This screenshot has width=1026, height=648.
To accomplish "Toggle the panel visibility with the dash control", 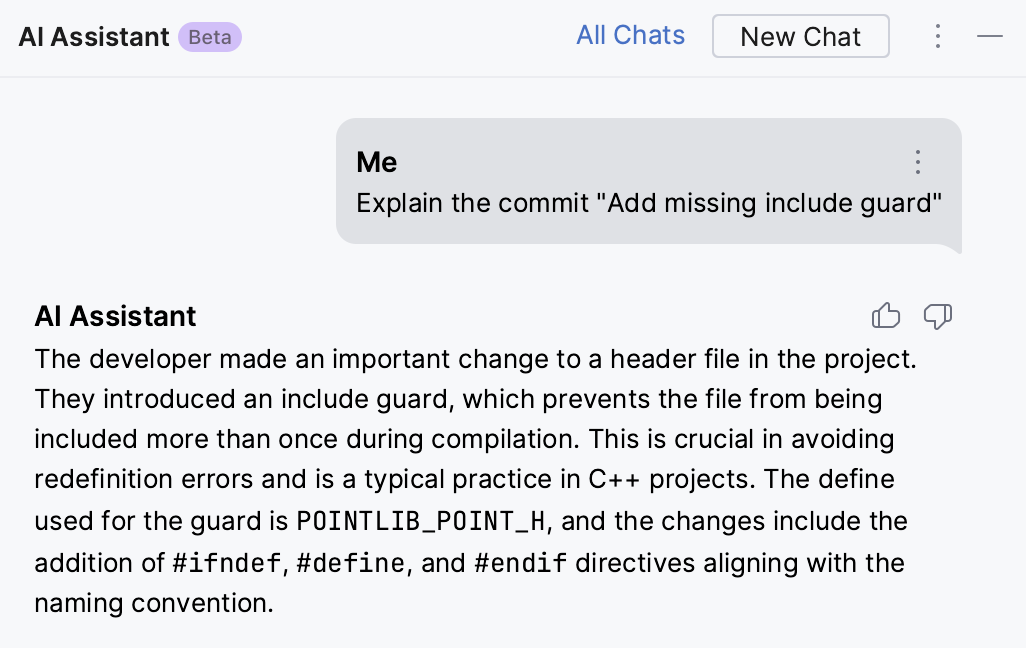I will click(990, 36).
